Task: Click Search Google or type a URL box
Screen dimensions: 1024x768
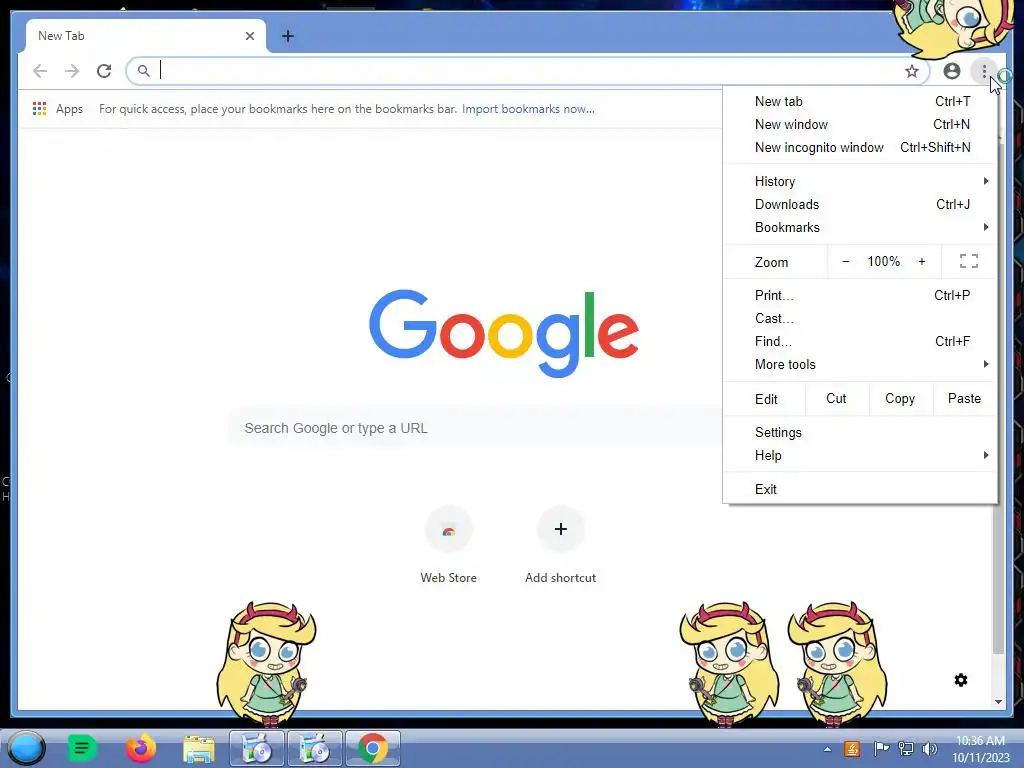Action: [x=477, y=428]
